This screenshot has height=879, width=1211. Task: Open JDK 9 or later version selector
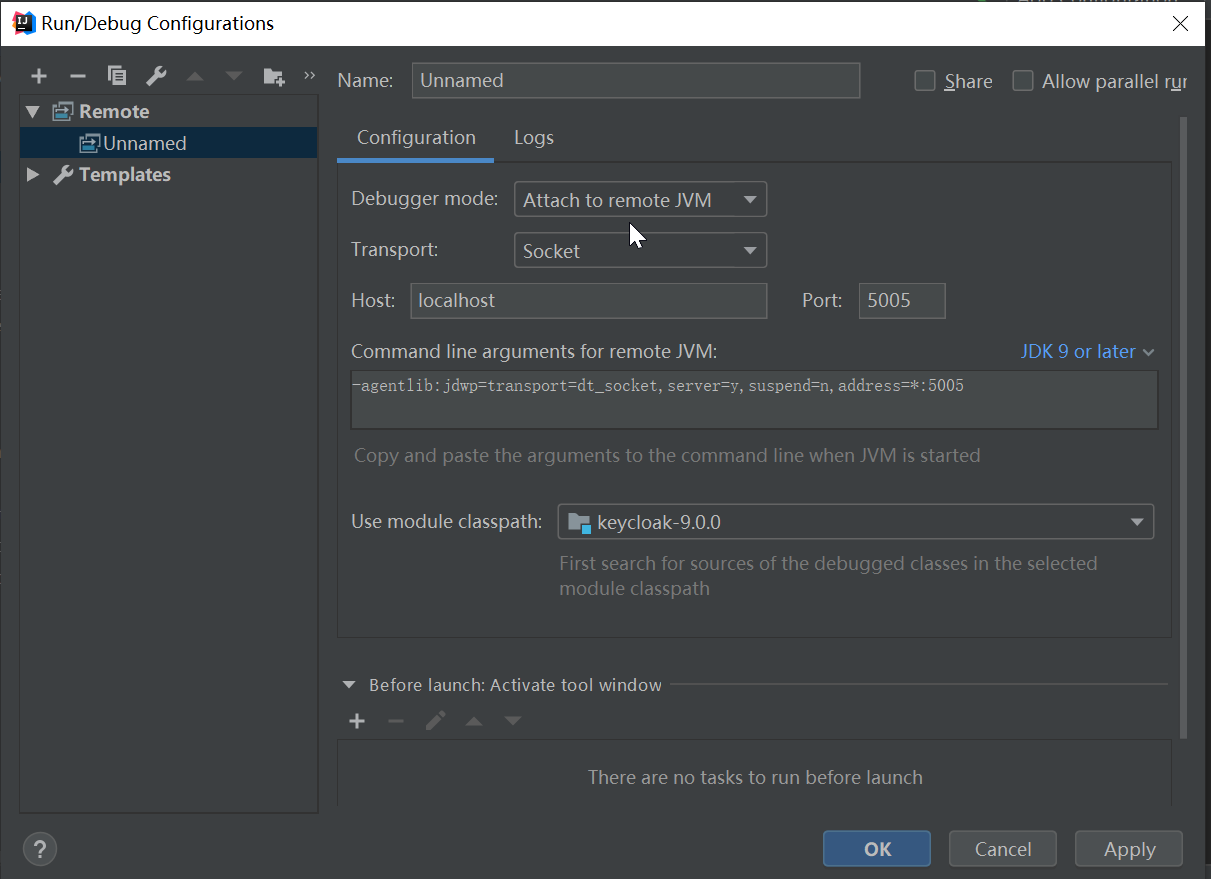pos(1087,352)
